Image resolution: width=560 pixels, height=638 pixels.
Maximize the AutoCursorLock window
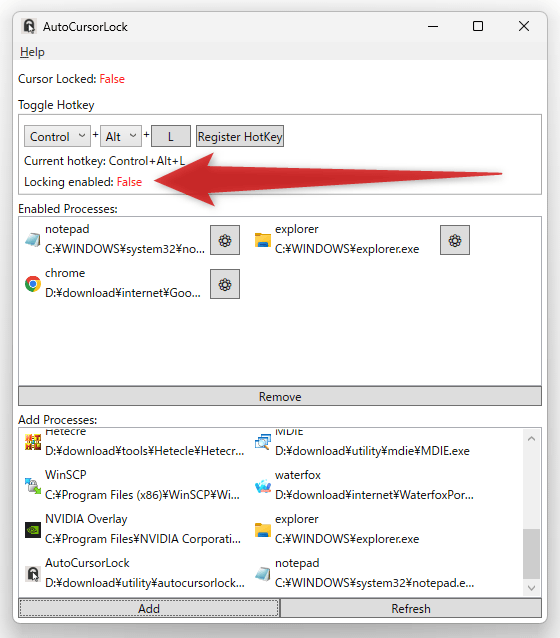pyautogui.click(x=478, y=26)
